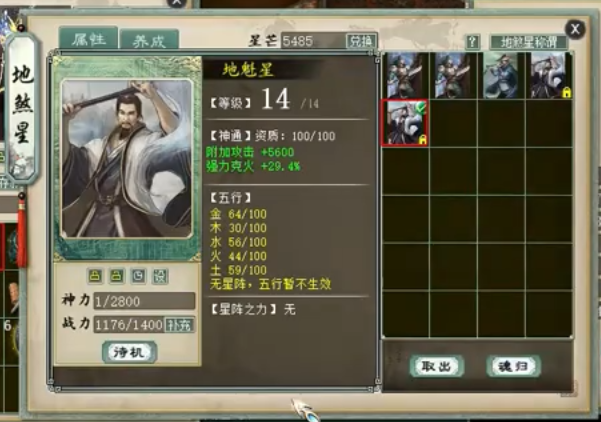Select the locked general in top row

pos(549,76)
